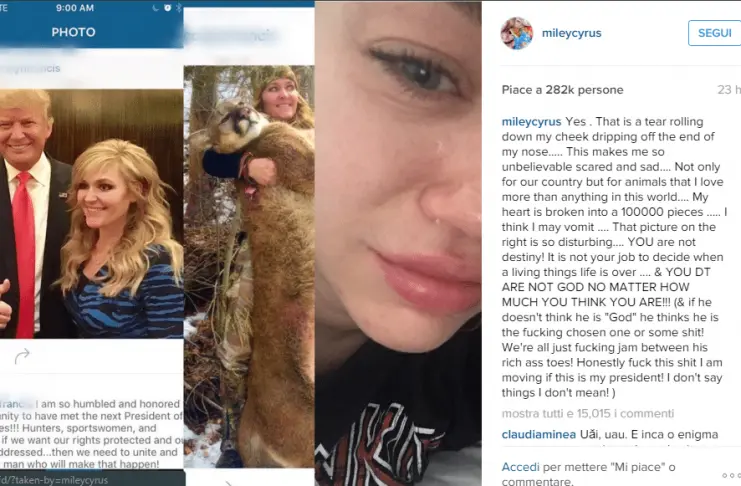This screenshot has height=486, width=741.
Task: Click the 9:00 AM clock in status bar
Action: [x=75, y=8]
